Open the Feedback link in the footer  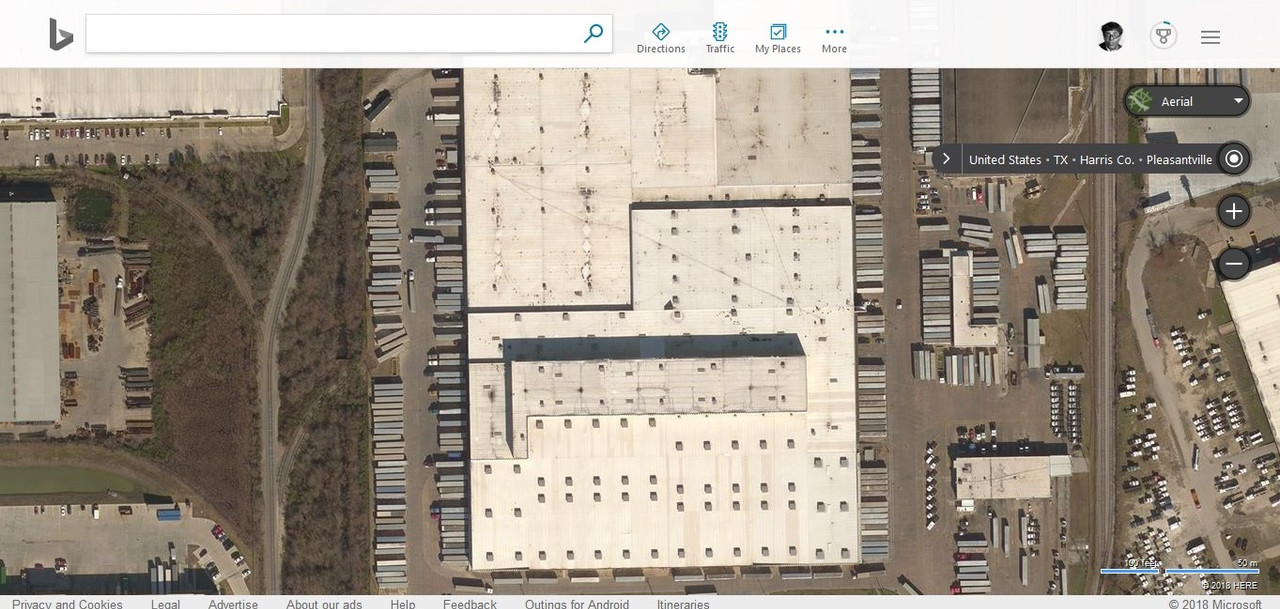[x=469, y=603]
